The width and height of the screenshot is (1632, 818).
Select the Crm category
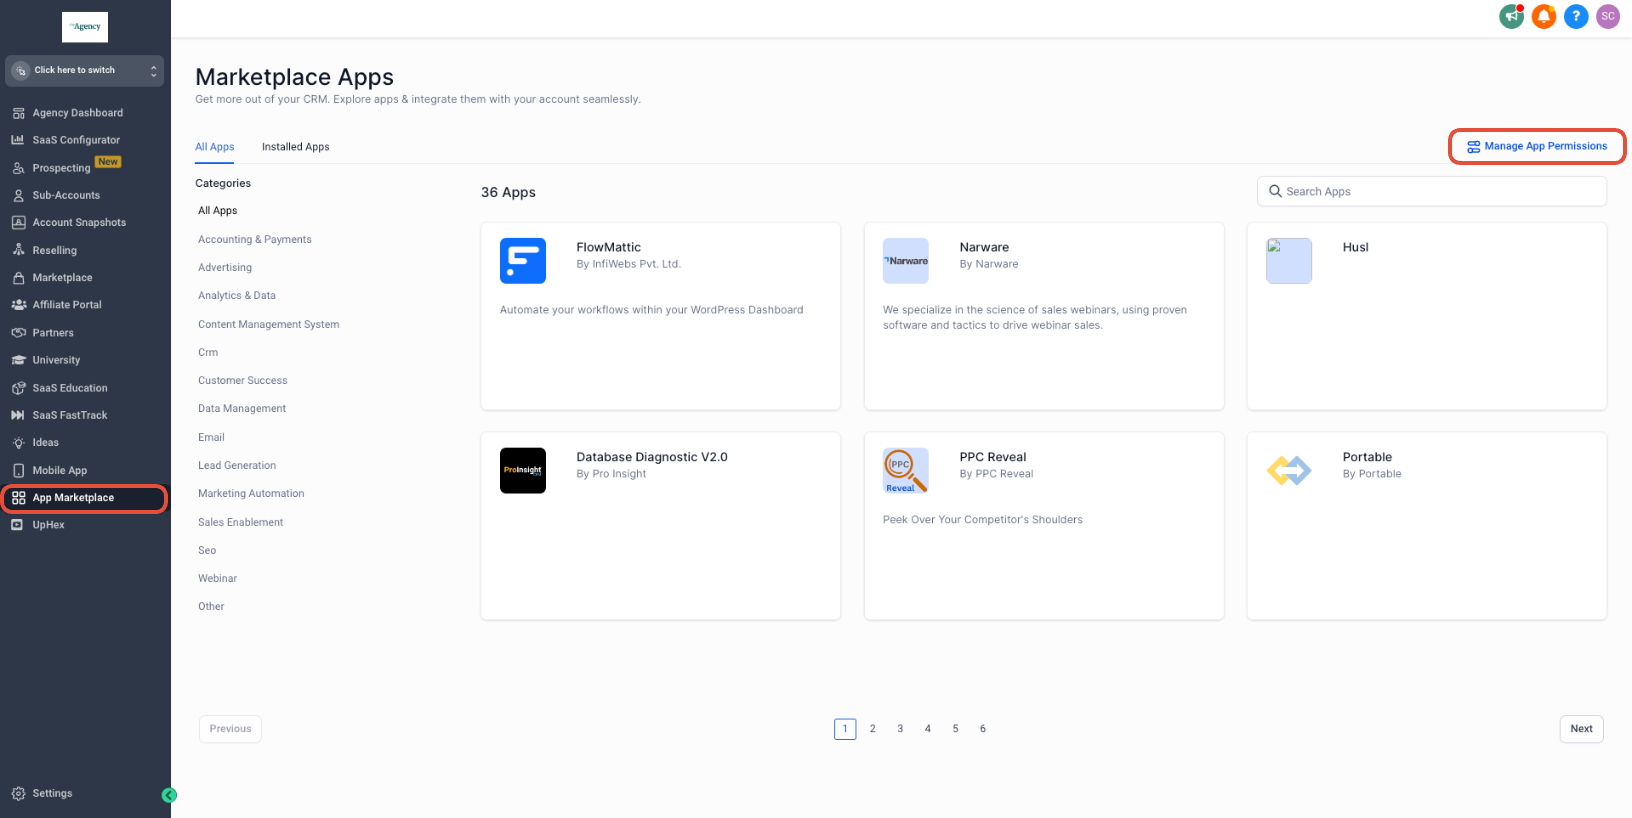[x=208, y=353]
